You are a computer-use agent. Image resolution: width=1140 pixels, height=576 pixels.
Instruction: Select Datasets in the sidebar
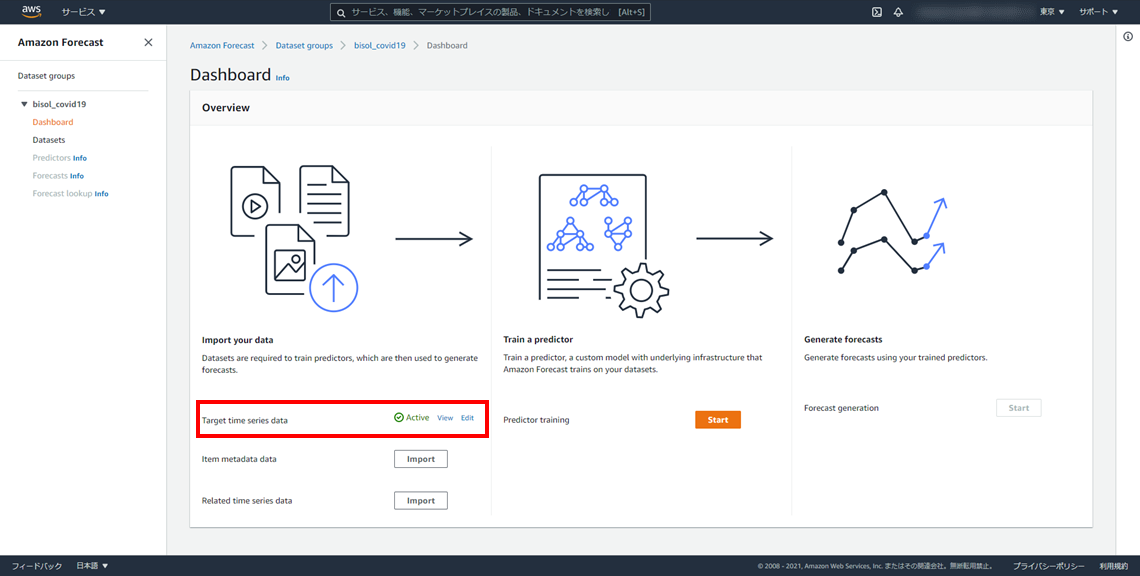point(49,140)
